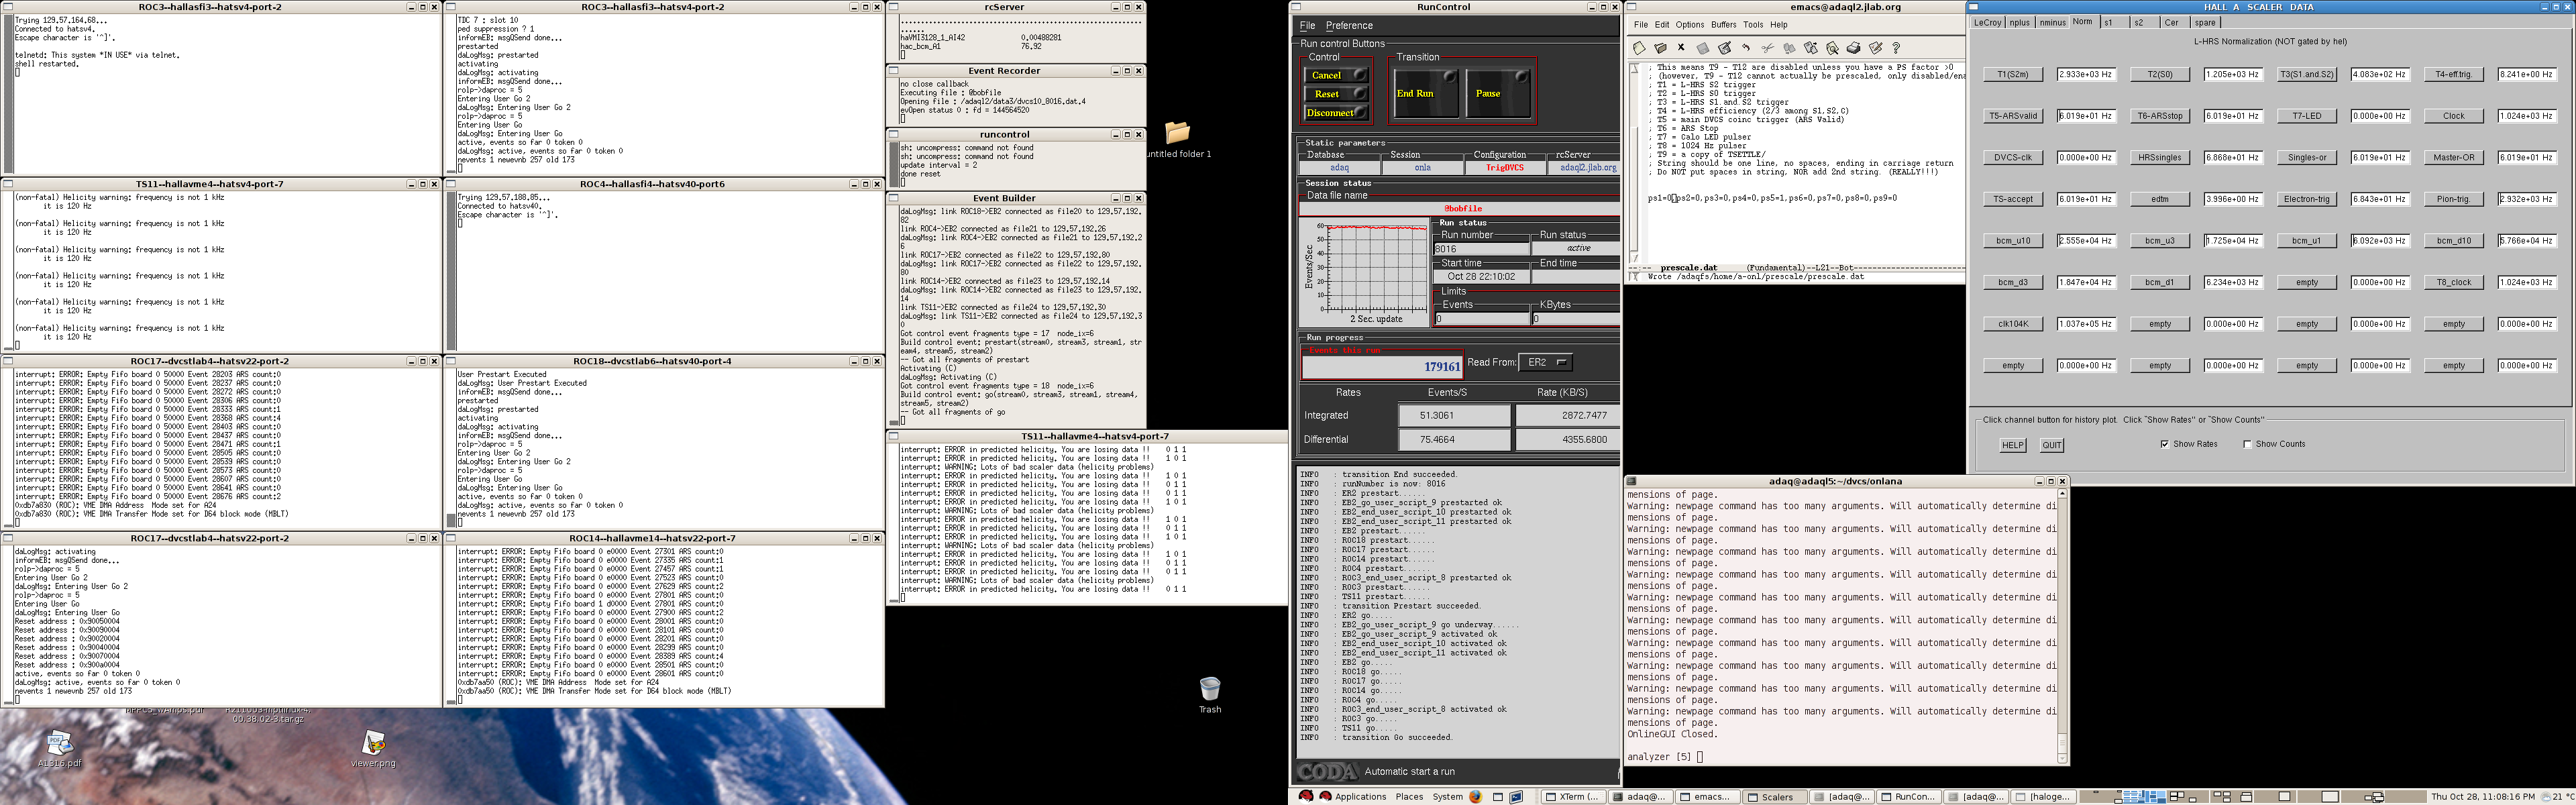
Task: Open the RunControl File menu
Action: tap(1307, 25)
